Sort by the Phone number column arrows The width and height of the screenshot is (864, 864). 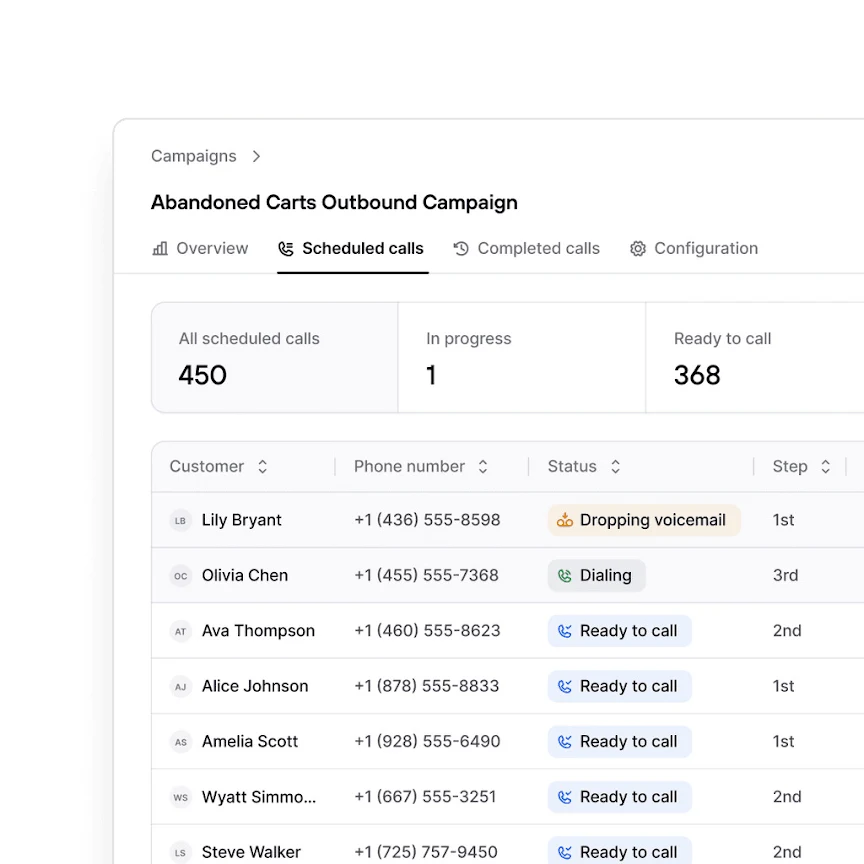(x=483, y=467)
